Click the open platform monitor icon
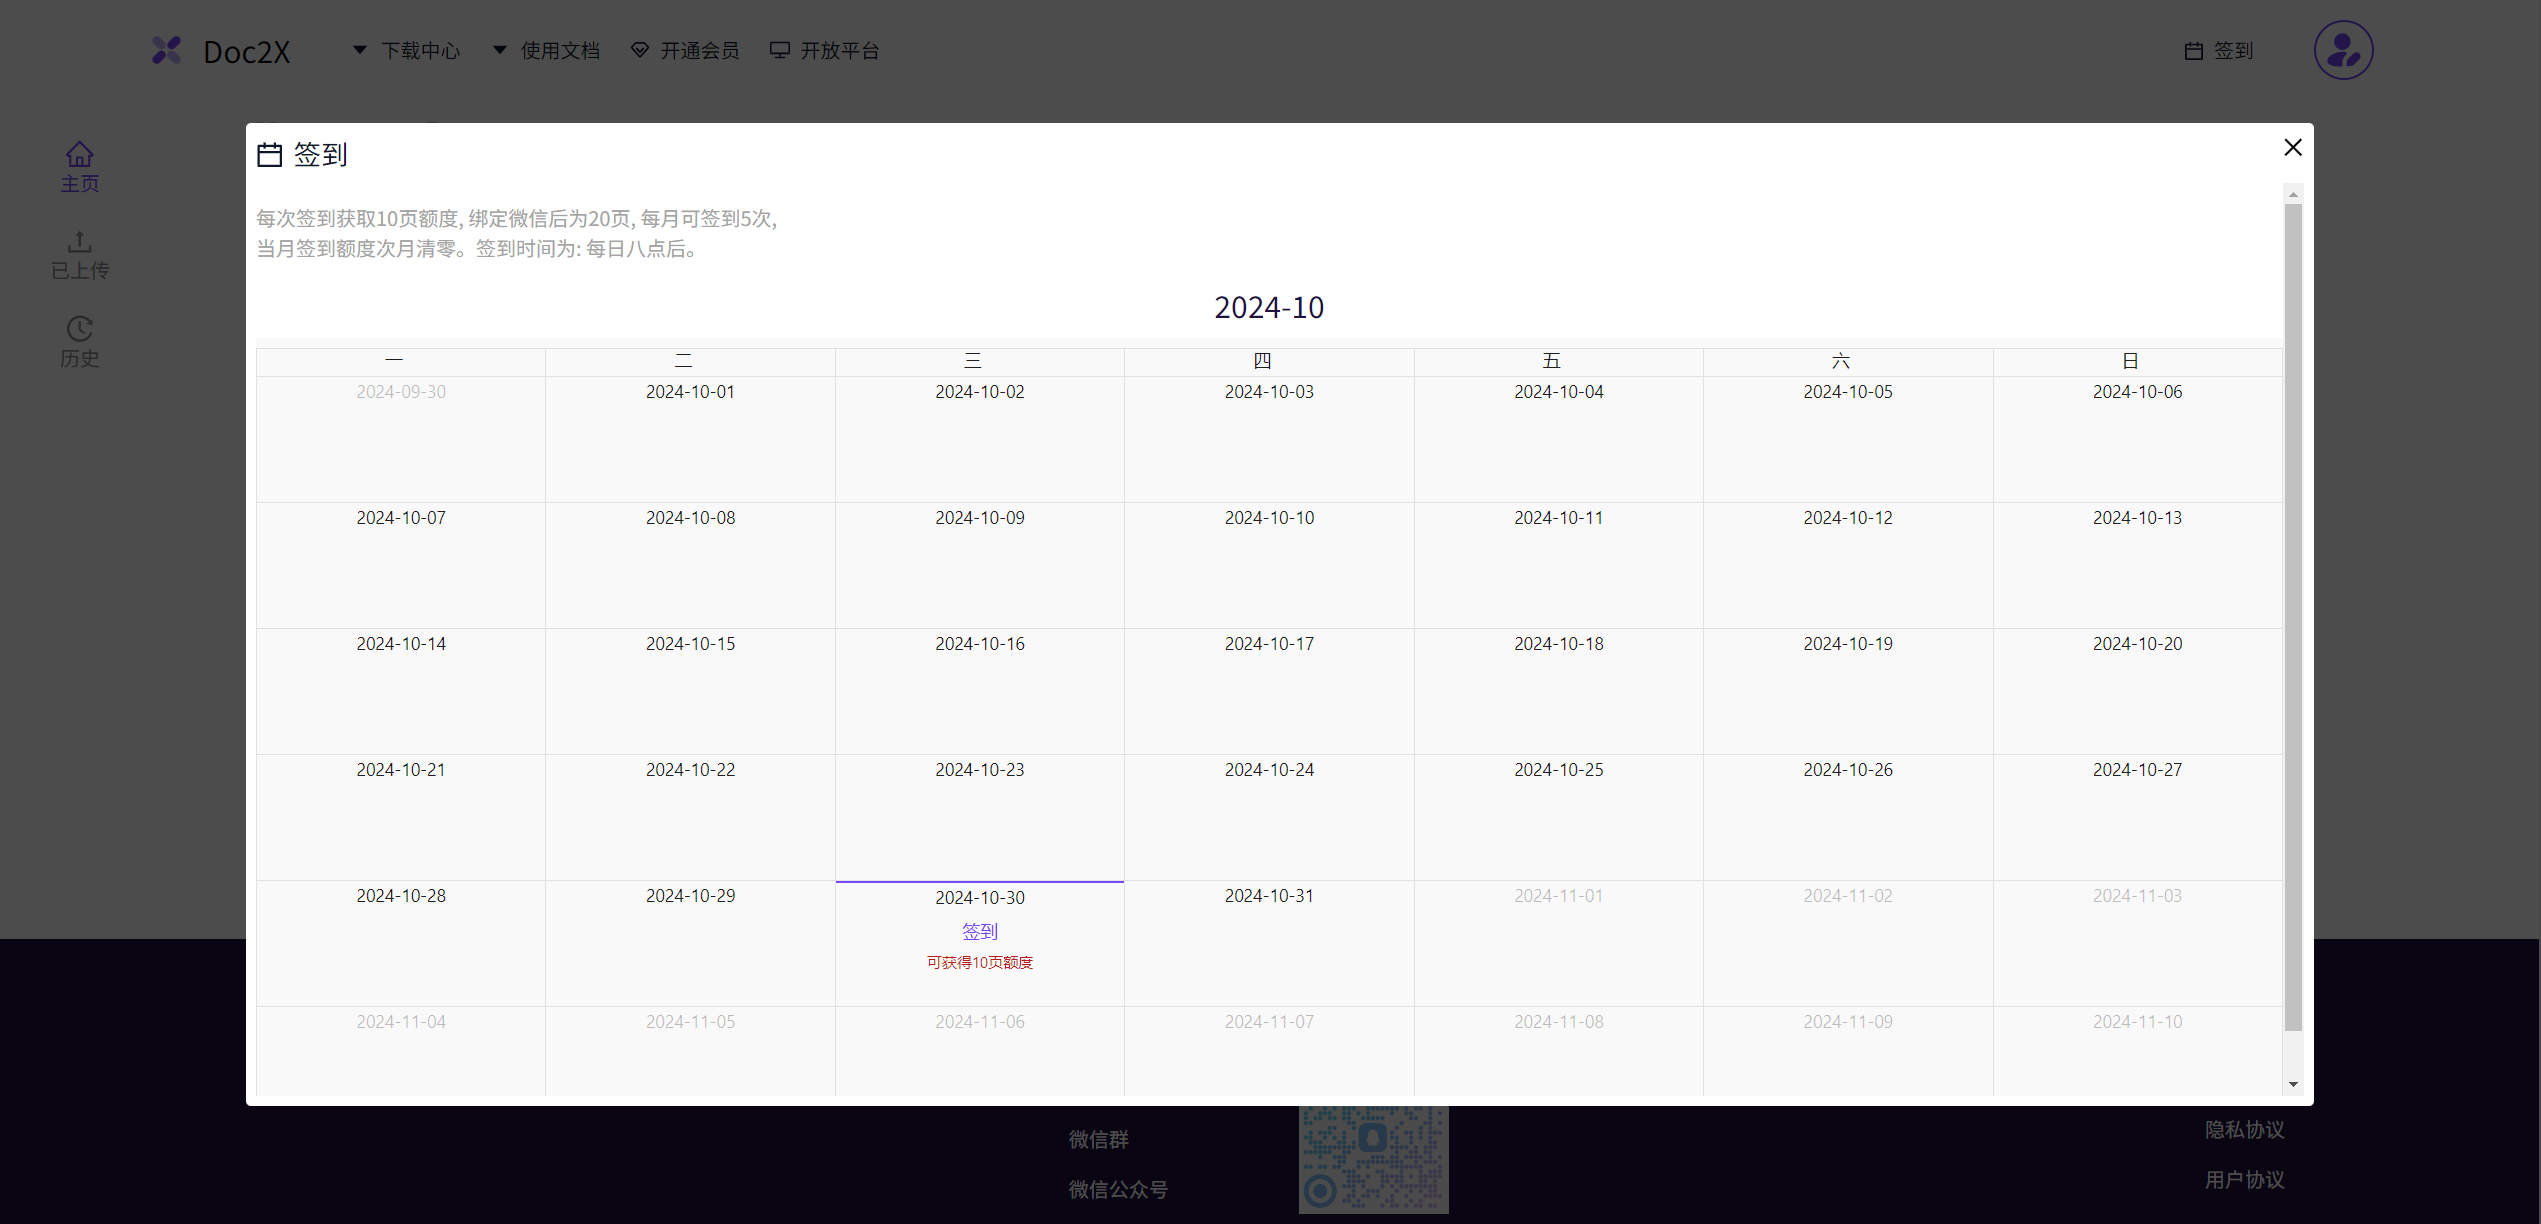This screenshot has height=1224, width=2541. [x=780, y=50]
